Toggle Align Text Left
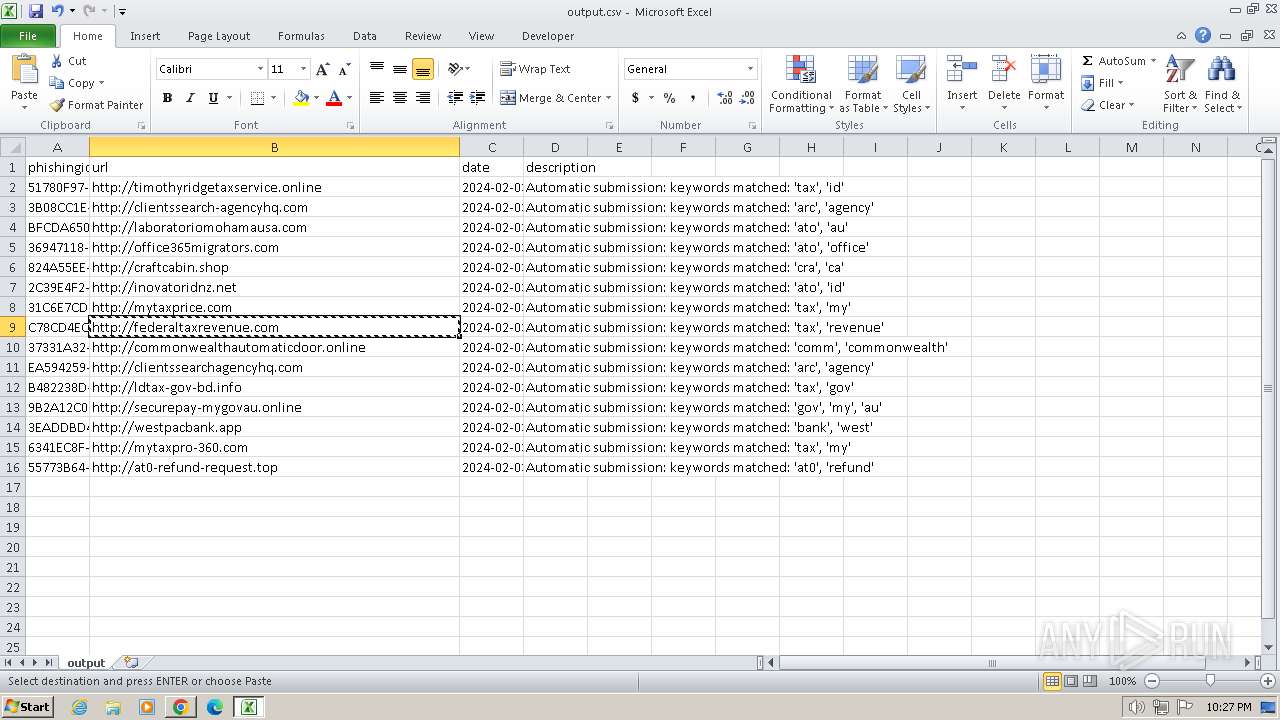 (377, 98)
